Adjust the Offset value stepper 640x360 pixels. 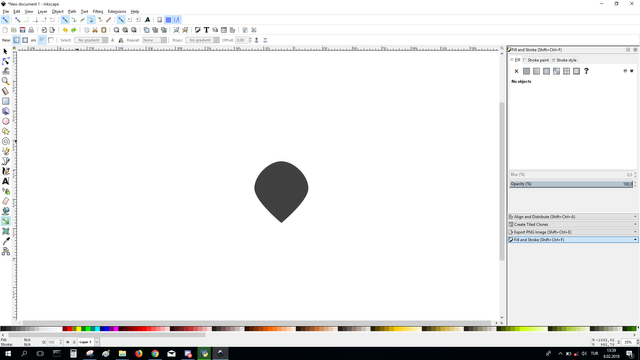pyautogui.click(x=250, y=40)
